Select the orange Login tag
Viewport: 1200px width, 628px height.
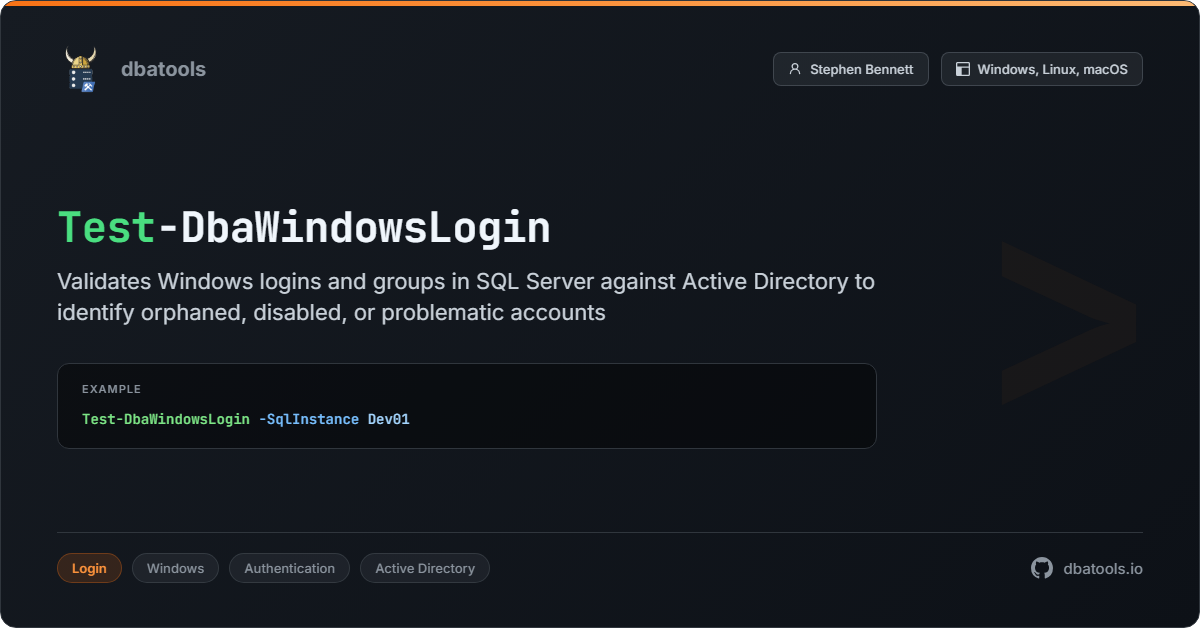click(89, 568)
